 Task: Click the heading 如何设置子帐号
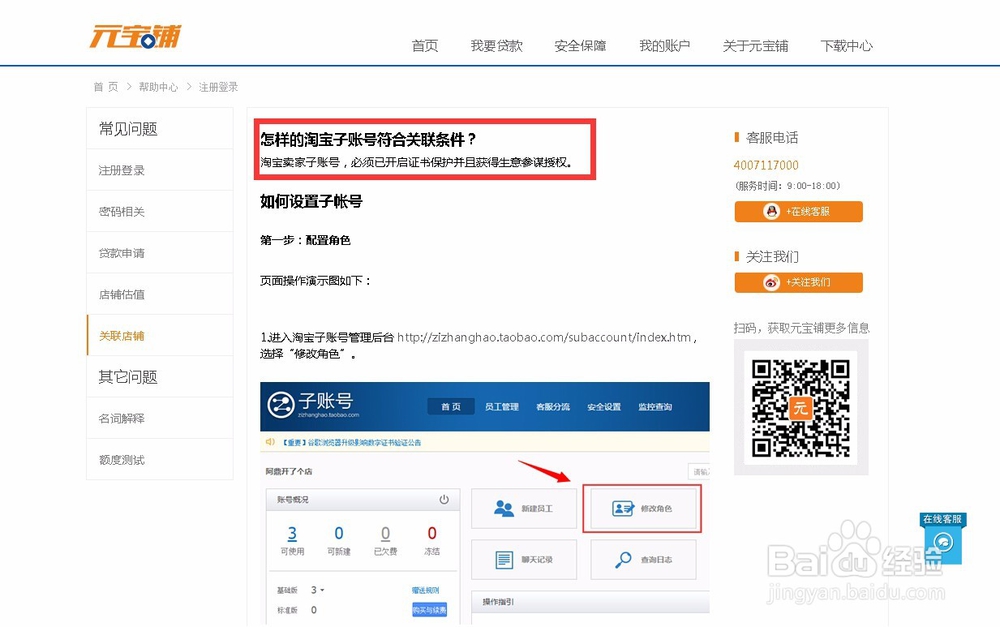click(311, 202)
